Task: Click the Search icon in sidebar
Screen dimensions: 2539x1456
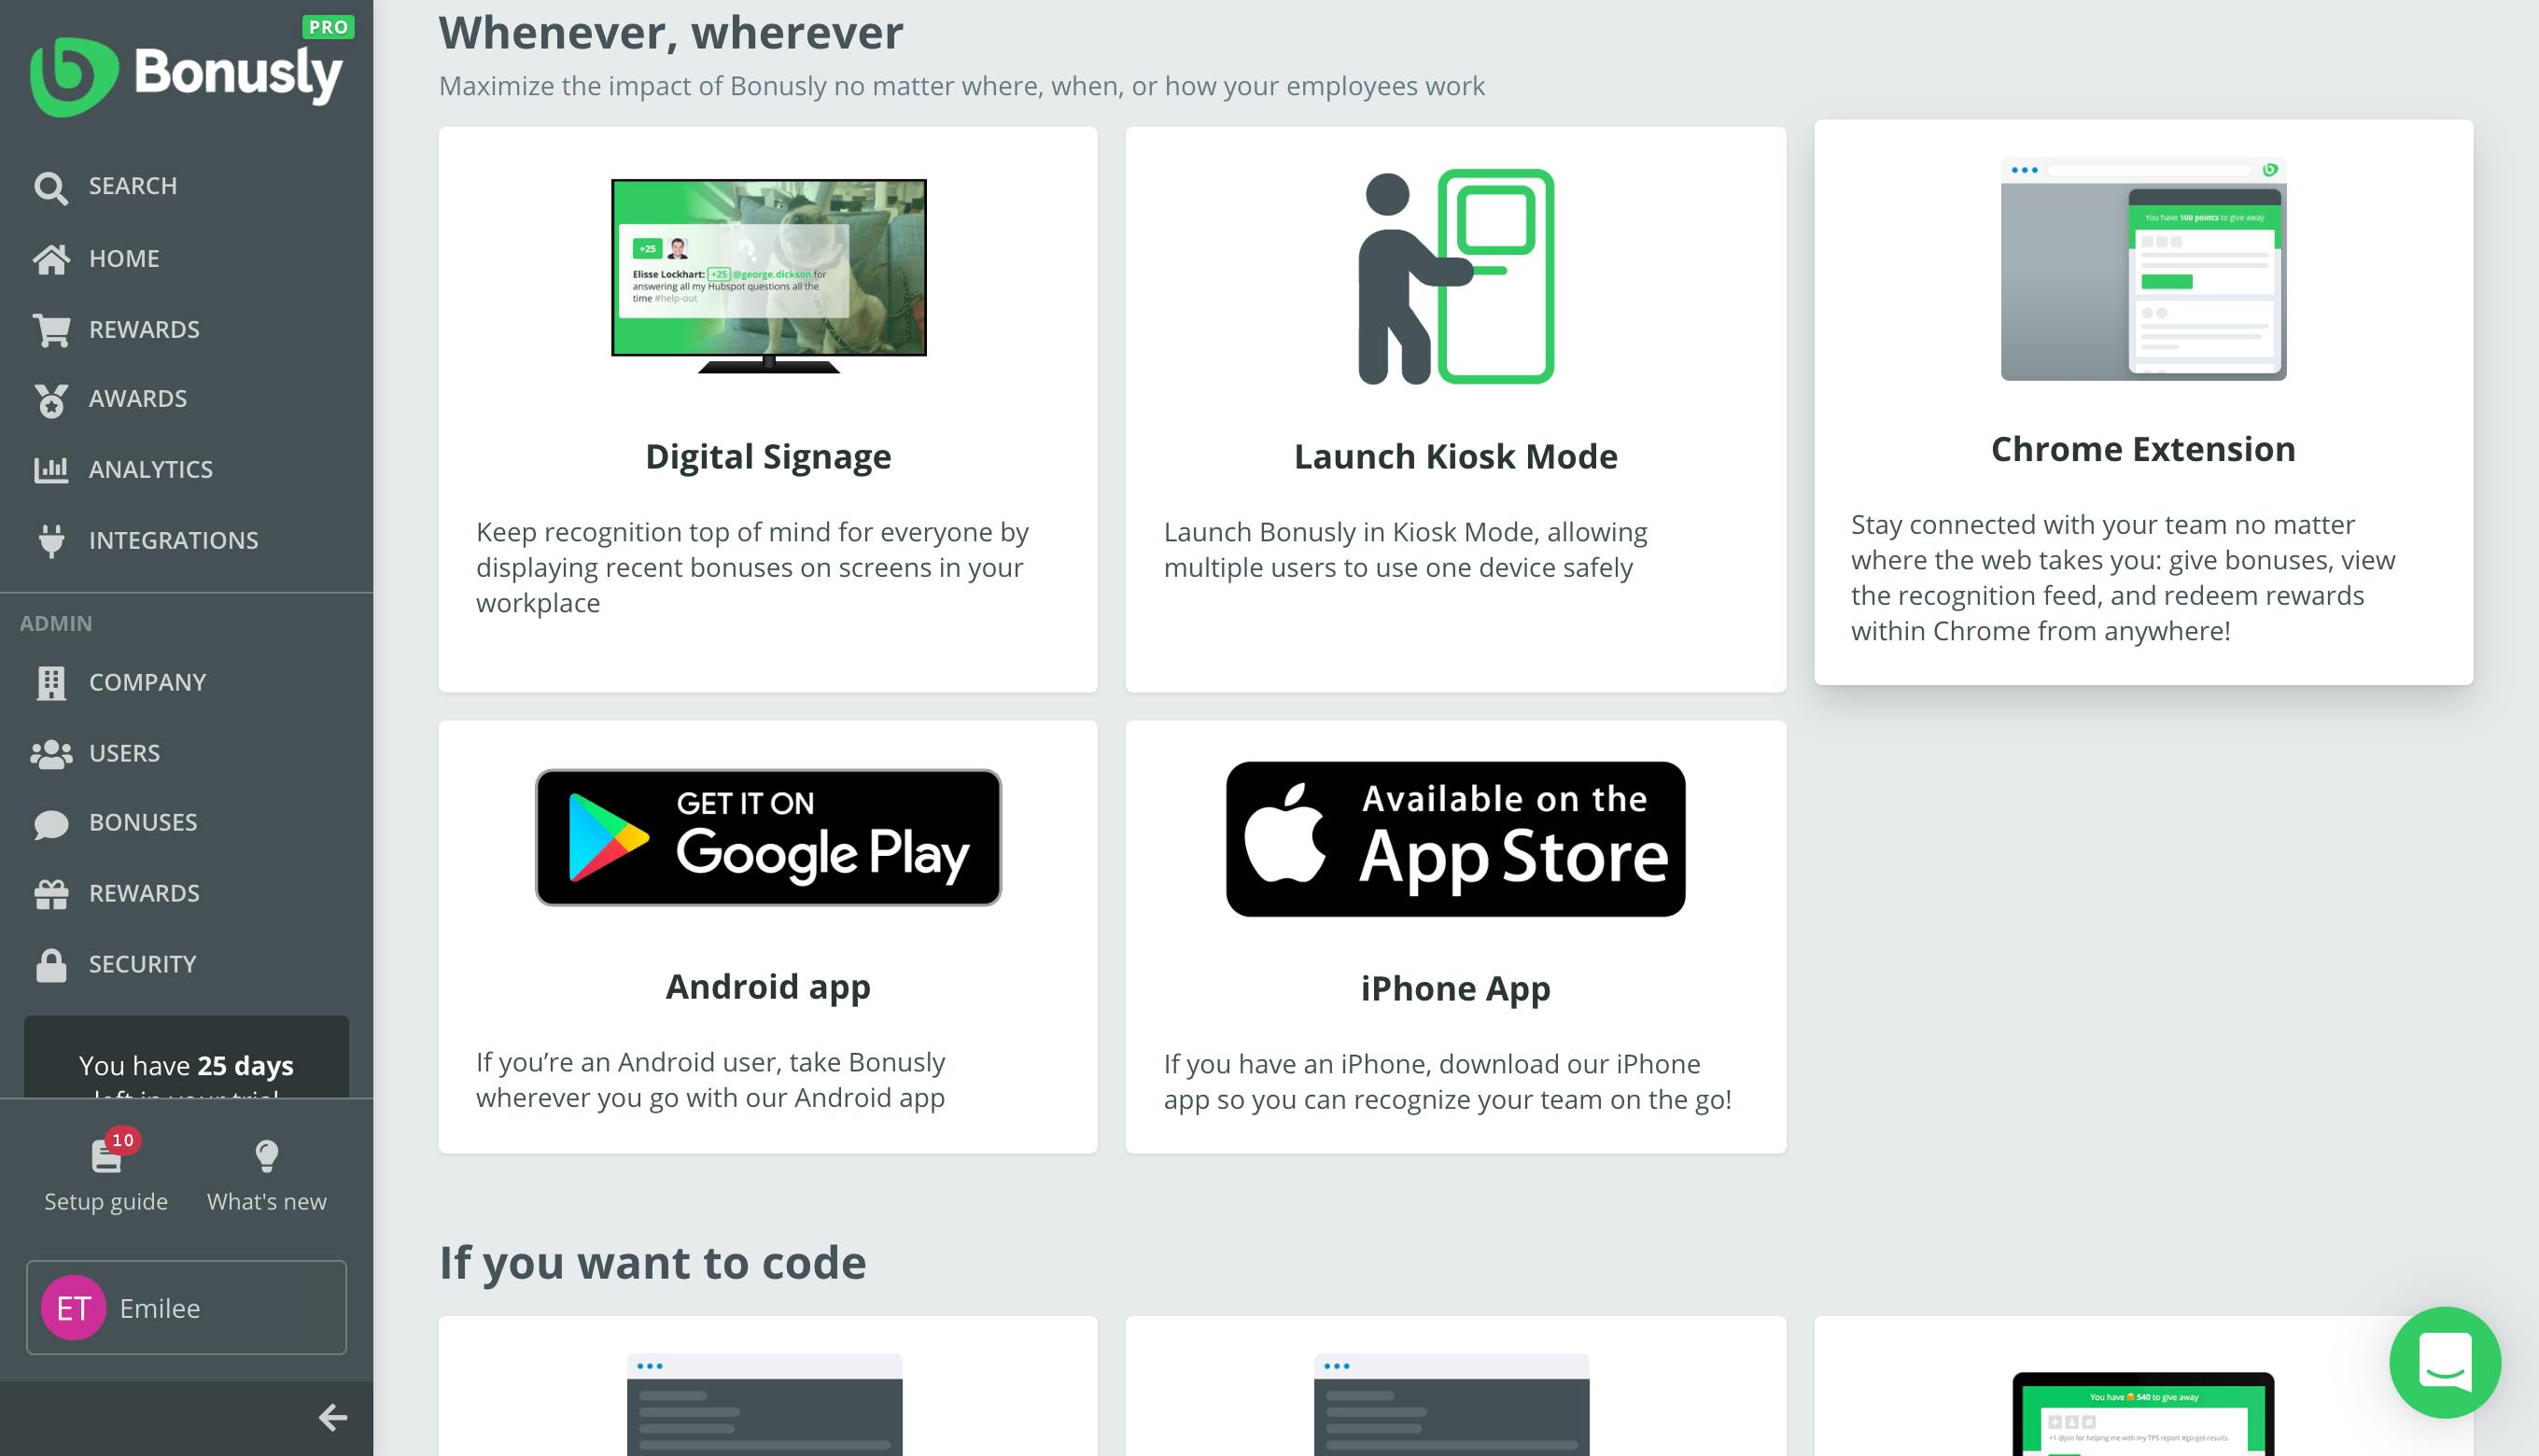Action: pyautogui.click(x=50, y=187)
